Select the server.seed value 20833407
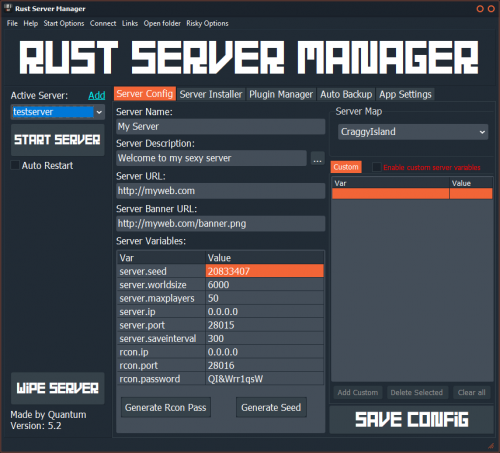500x453 pixels. [x=265, y=271]
